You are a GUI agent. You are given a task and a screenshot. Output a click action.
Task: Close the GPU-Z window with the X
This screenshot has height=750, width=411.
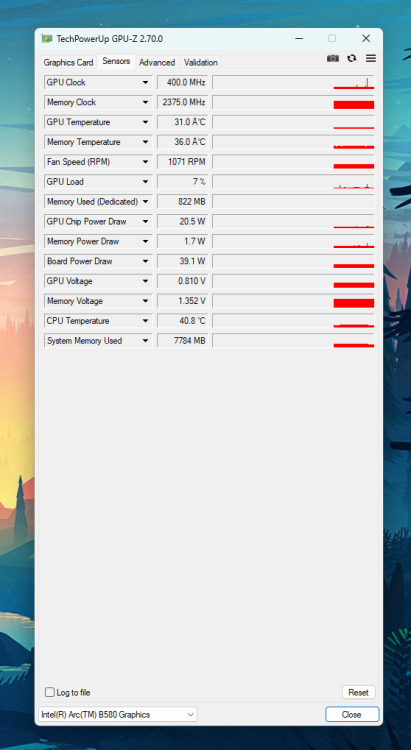pyautogui.click(x=366, y=39)
